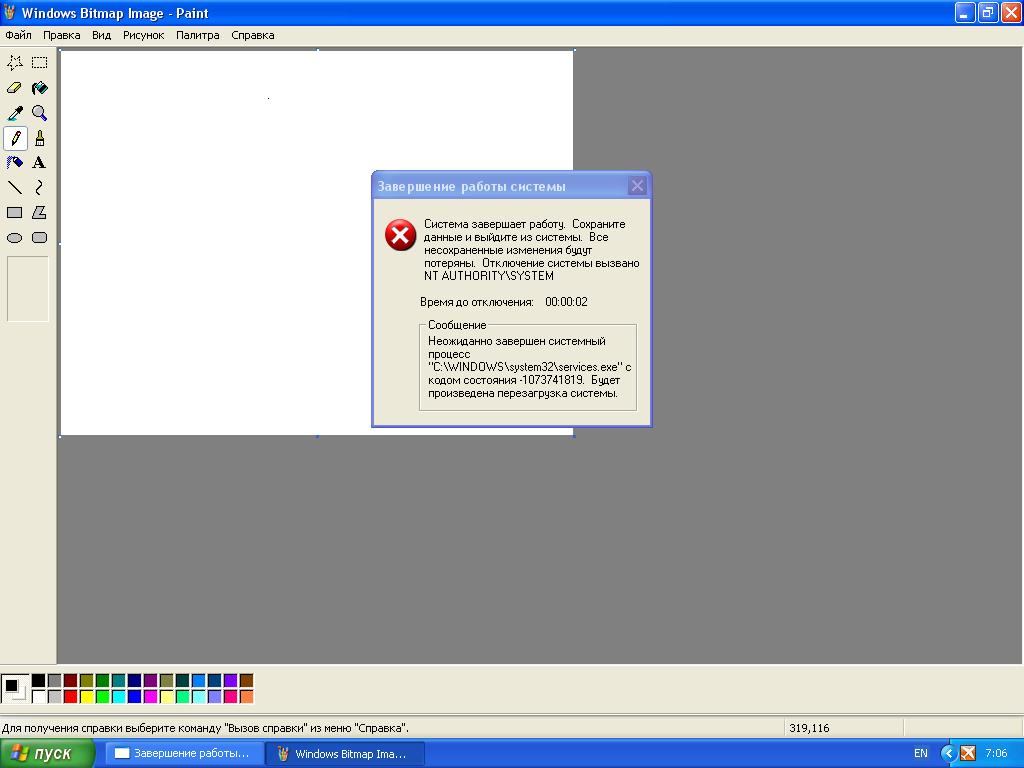This screenshot has height=768, width=1024.
Task: Click the Сообщение group label
Action: coord(457,325)
